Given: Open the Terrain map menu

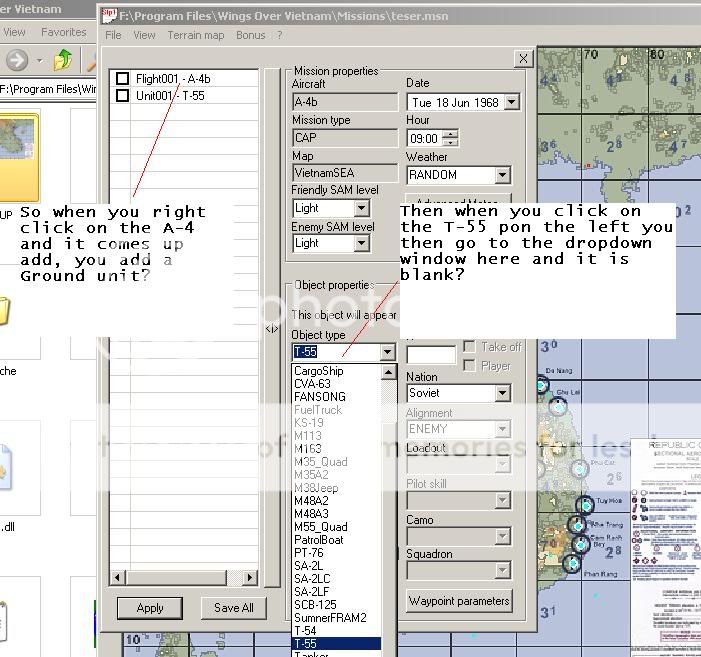Looking at the screenshot, I should pyautogui.click(x=195, y=35).
